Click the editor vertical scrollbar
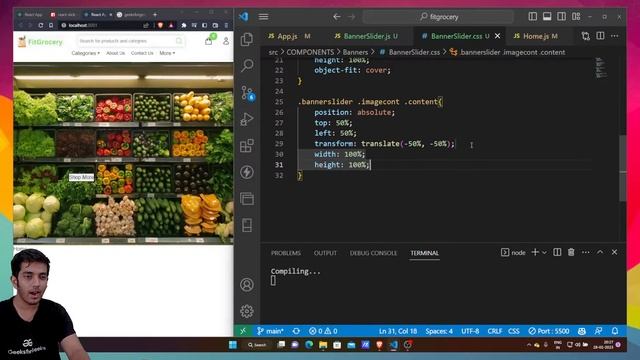The image size is (640, 360). pos(622,167)
